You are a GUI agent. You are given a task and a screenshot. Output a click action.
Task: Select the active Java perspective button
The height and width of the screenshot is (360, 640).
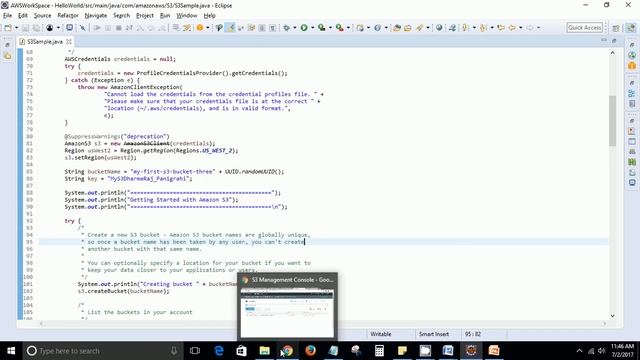pos(631,28)
